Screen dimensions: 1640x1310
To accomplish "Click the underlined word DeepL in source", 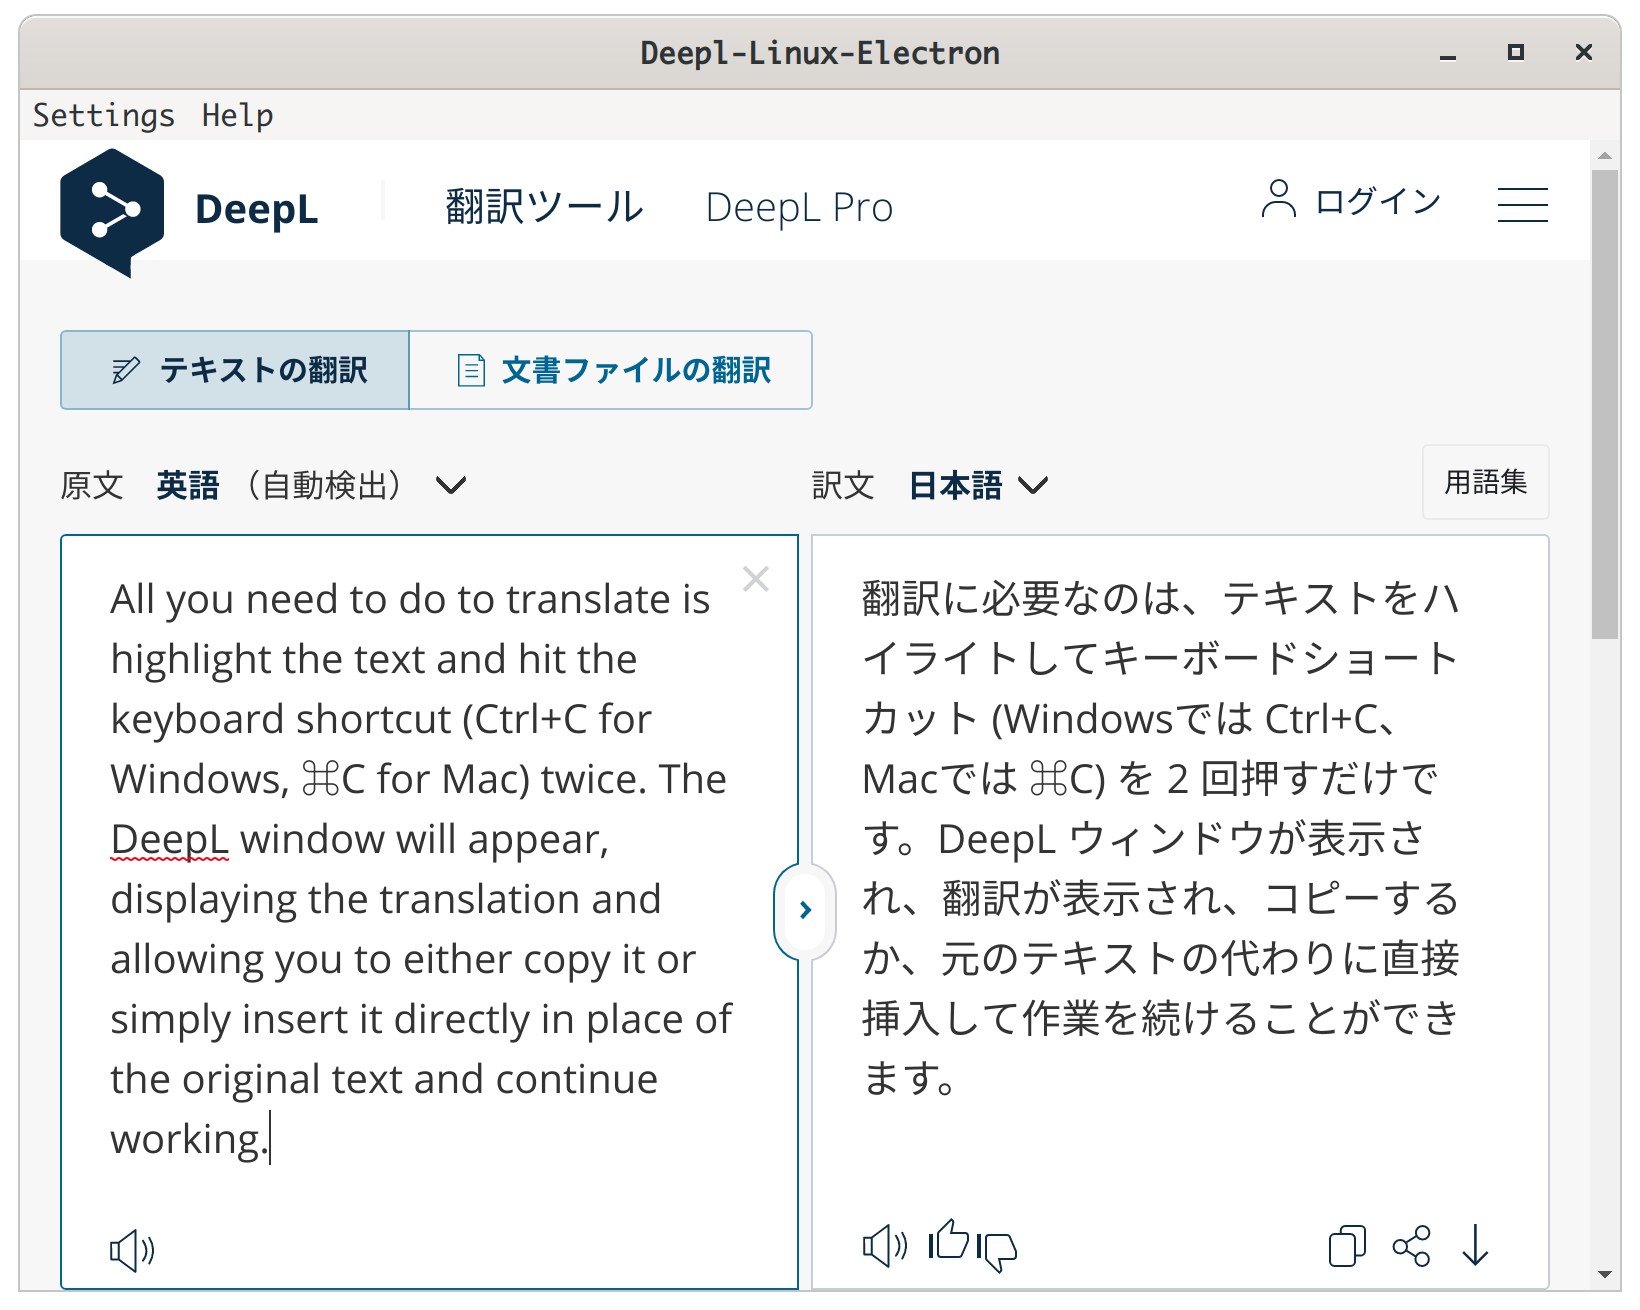I will point(170,839).
